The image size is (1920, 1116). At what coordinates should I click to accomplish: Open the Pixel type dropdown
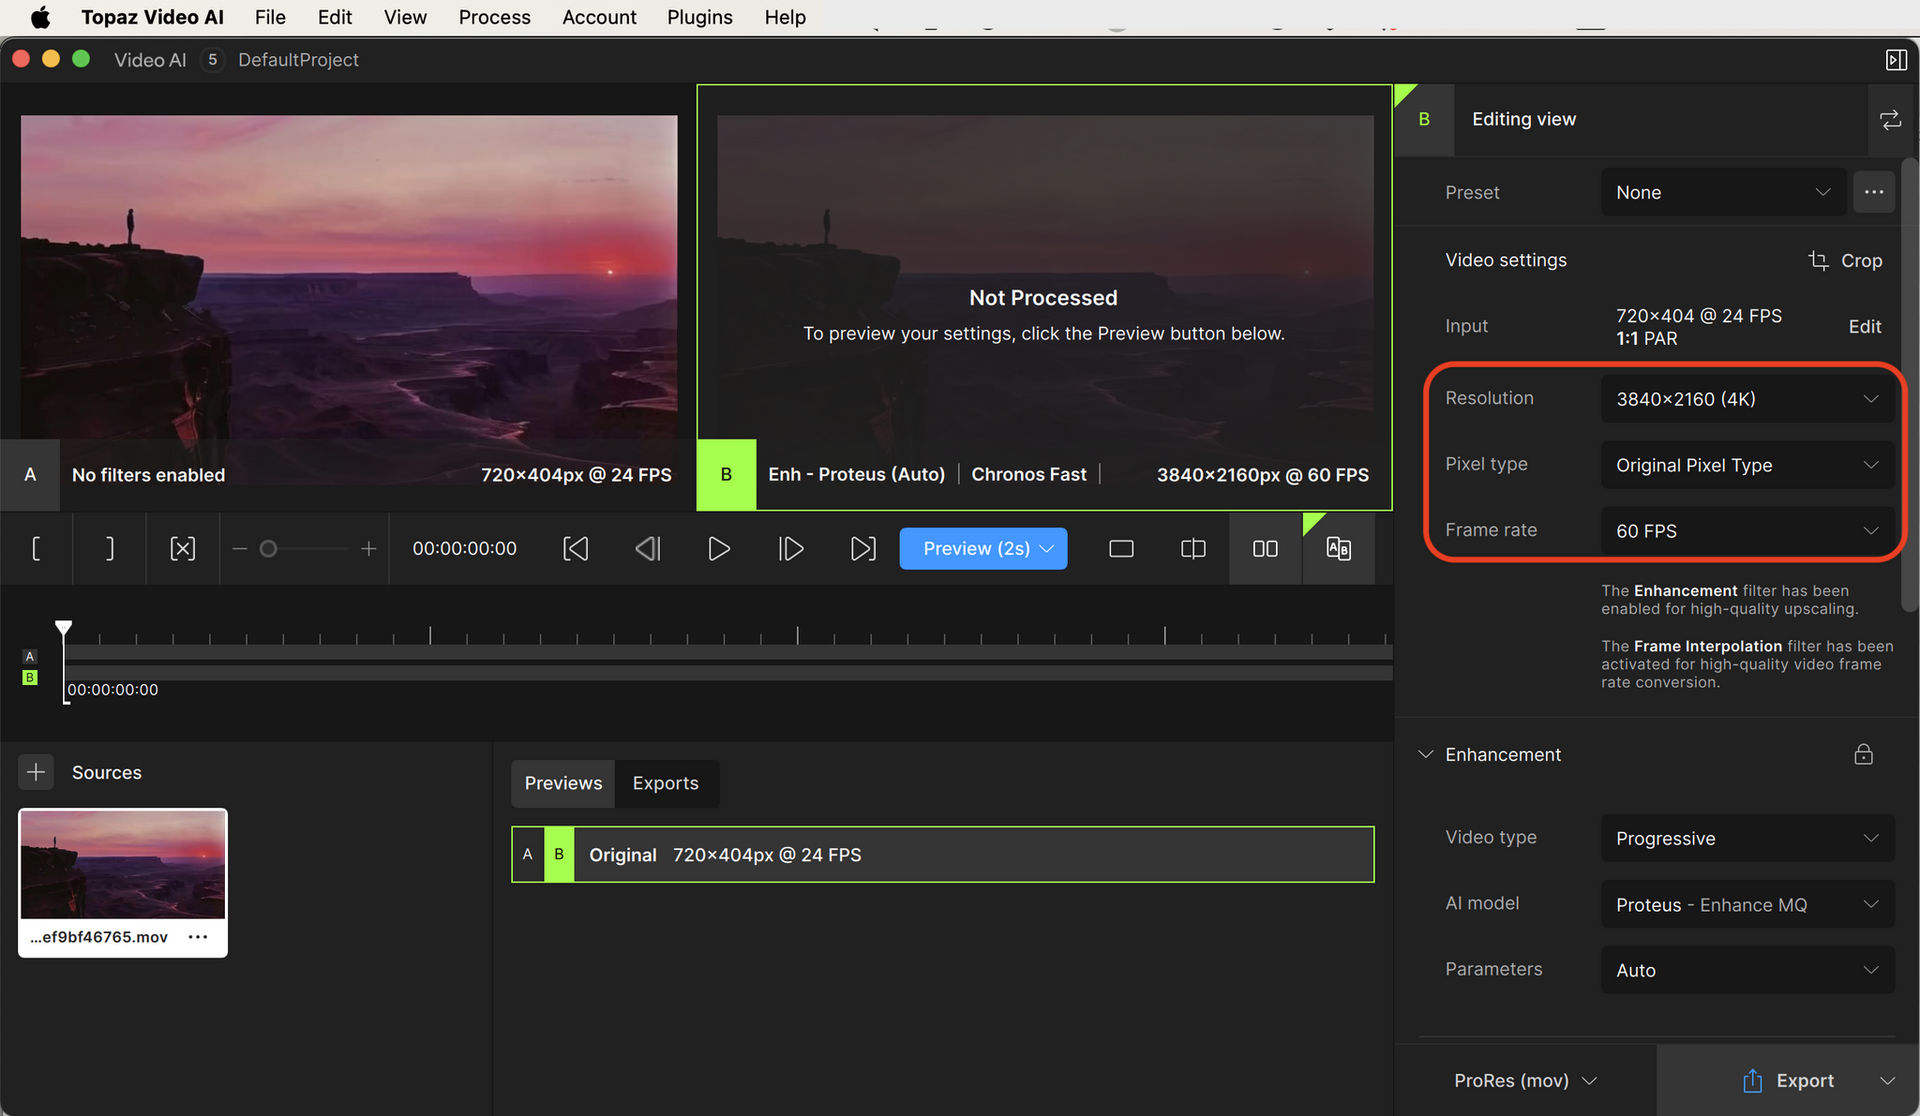(1747, 465)
